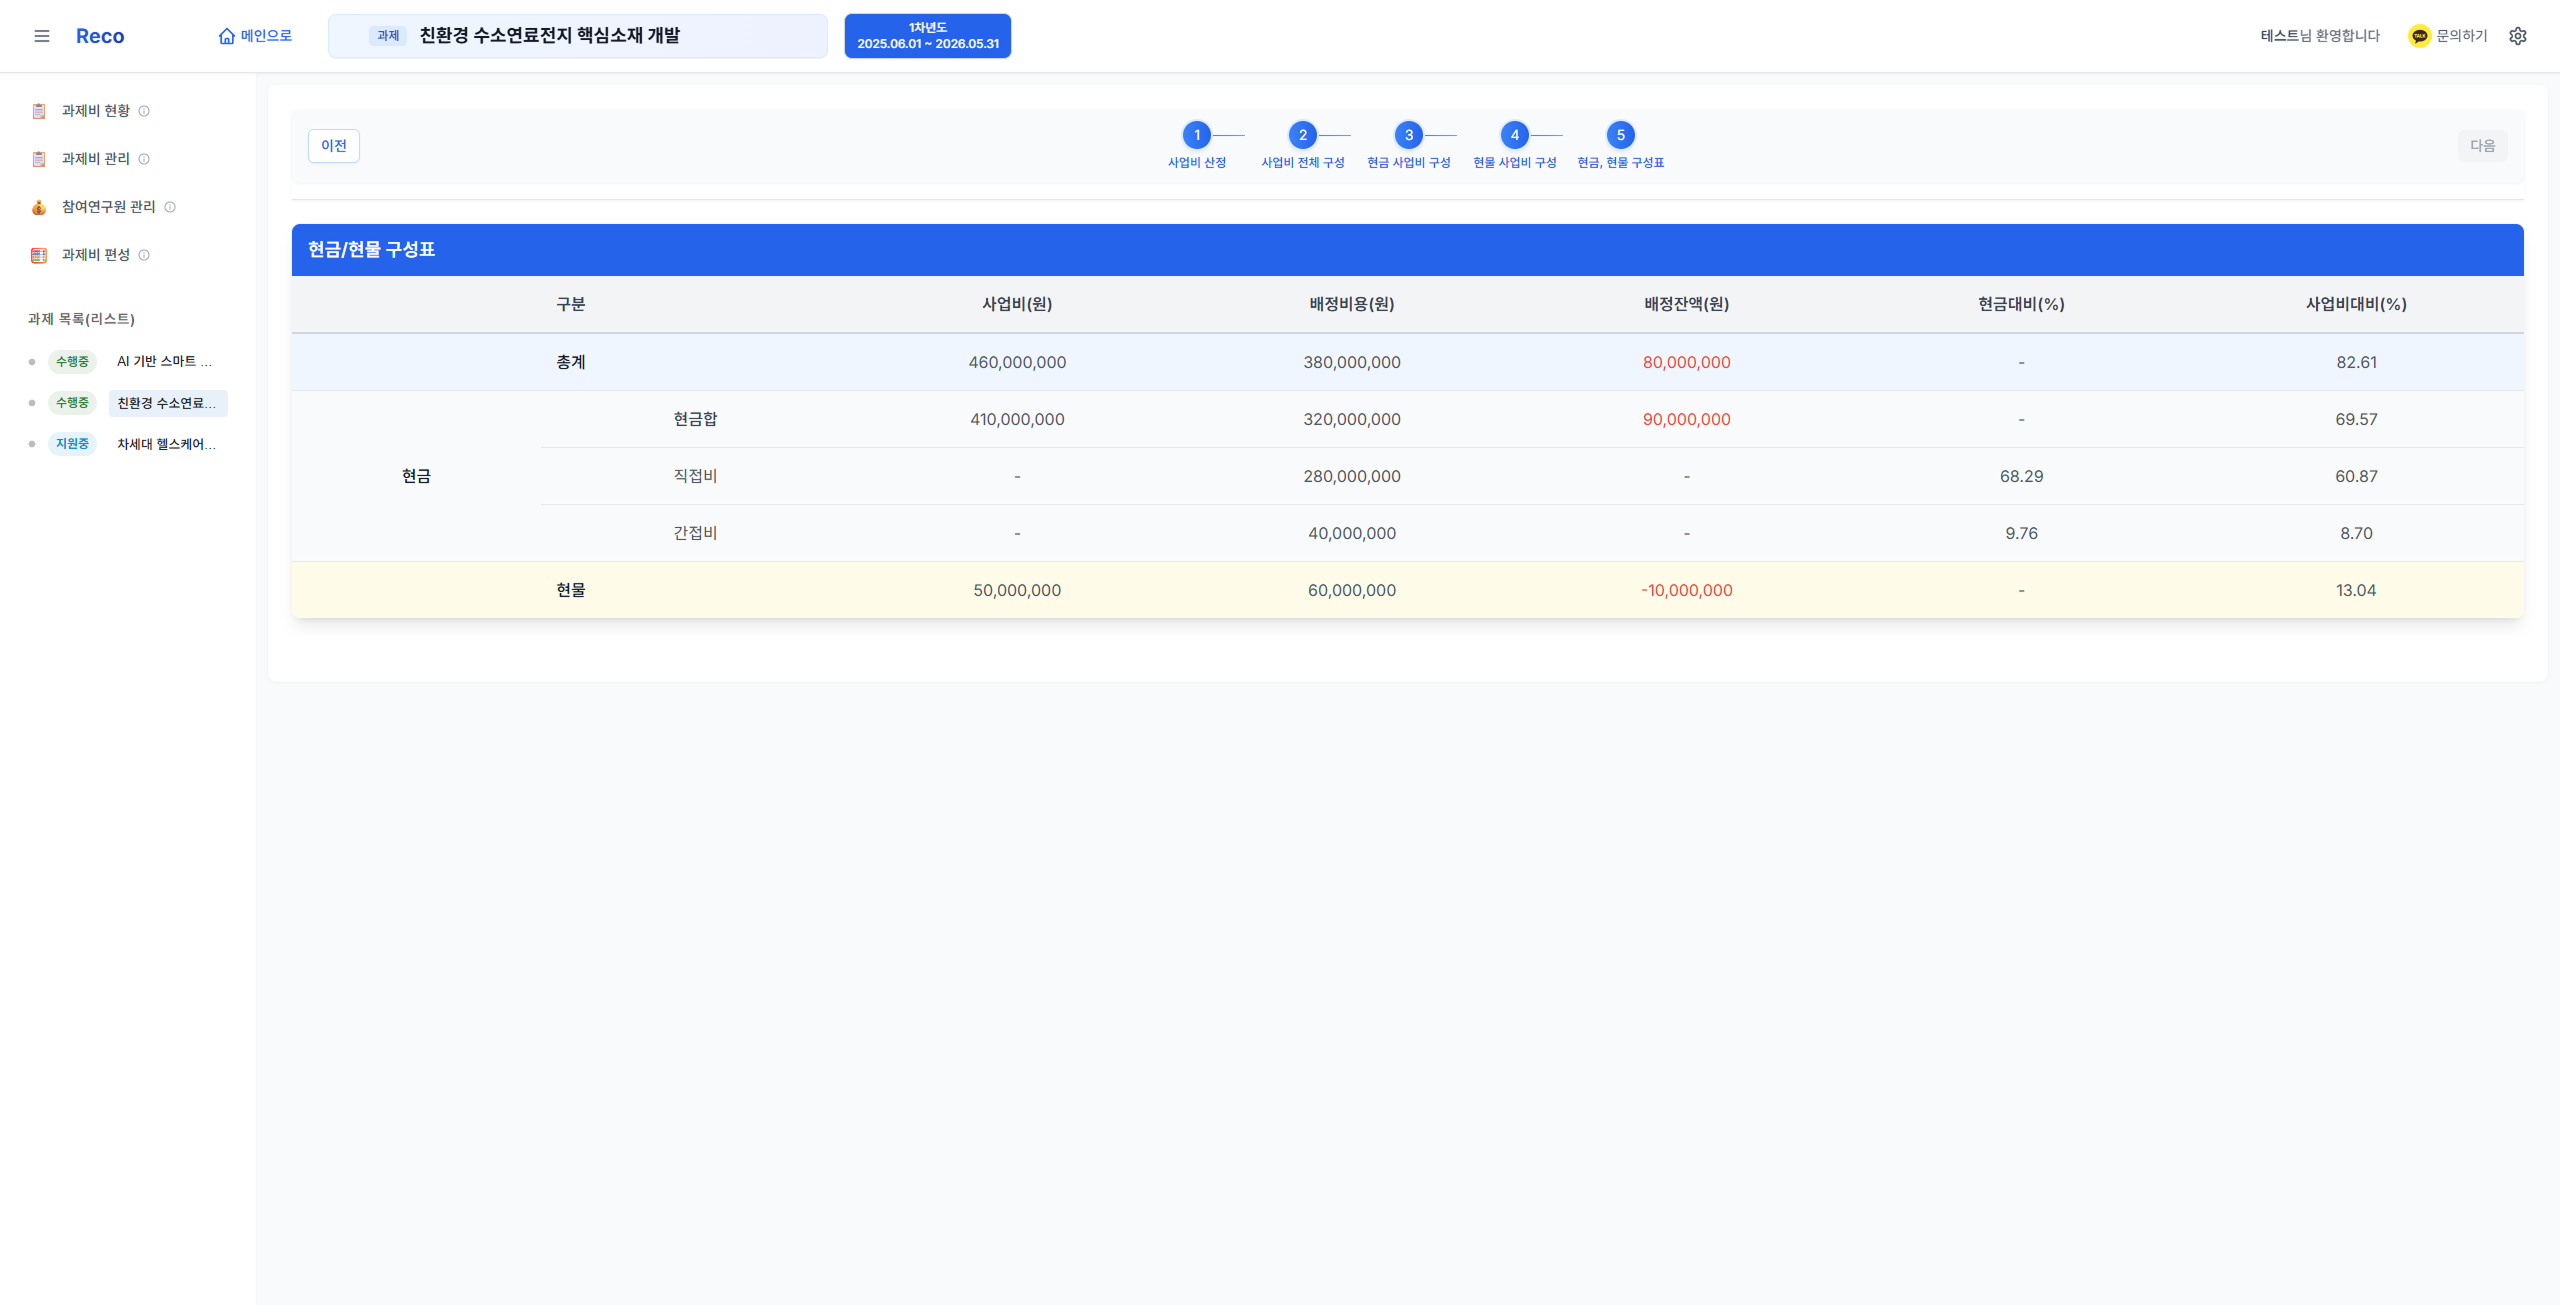Click negative 배정잔액 value -10,000,000

tap(1687, 590)
